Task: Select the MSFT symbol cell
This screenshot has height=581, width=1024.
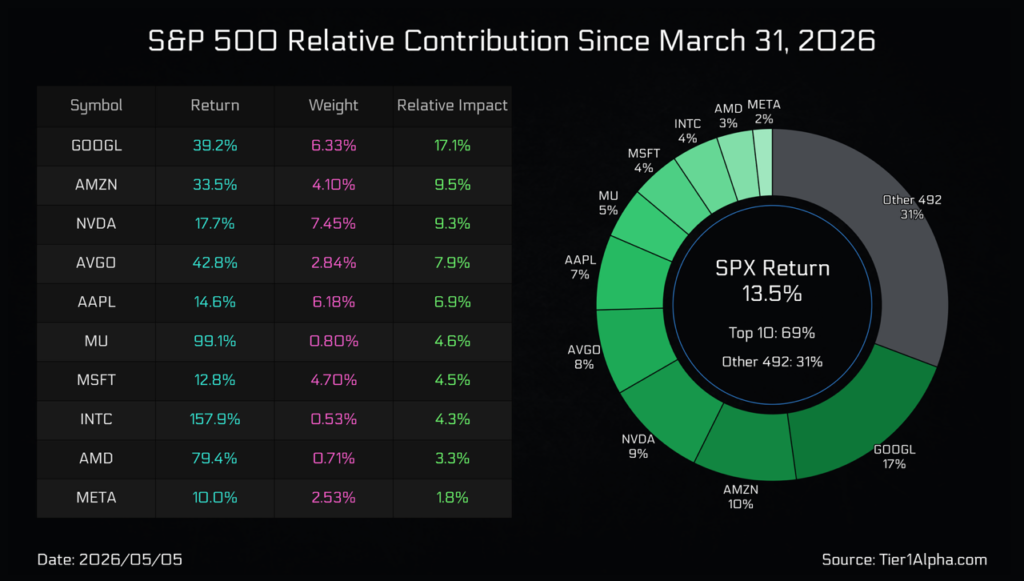Action: click(x=96, y=380)
